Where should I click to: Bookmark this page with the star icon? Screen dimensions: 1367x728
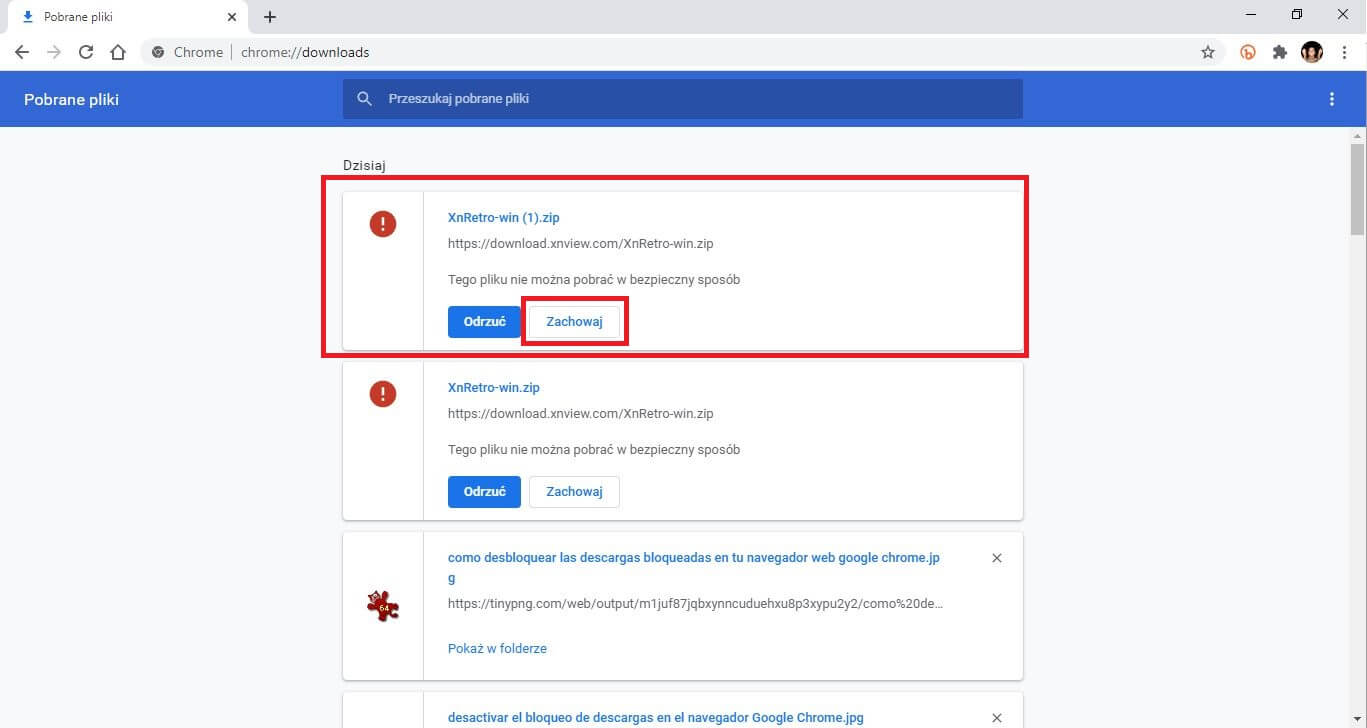pyautogui.click(x=1208, y=52)
